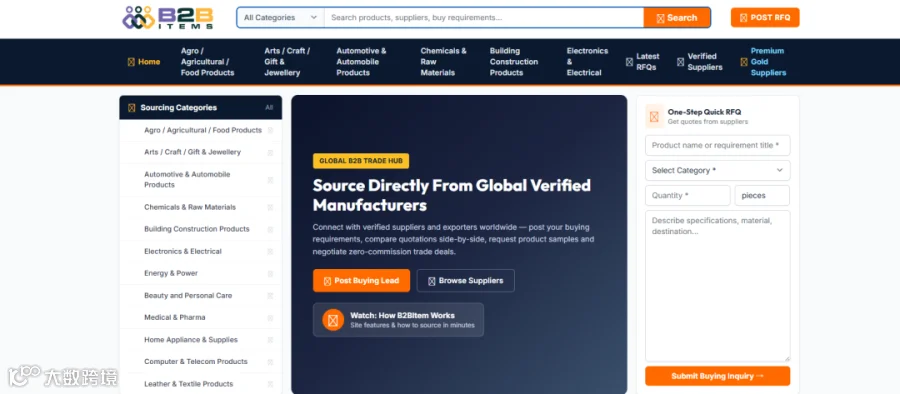Viewport: 900px width, 394px height.
Task: Expand the arrow beside Computer & Telecom Products
Action: (x=270, y=362)
